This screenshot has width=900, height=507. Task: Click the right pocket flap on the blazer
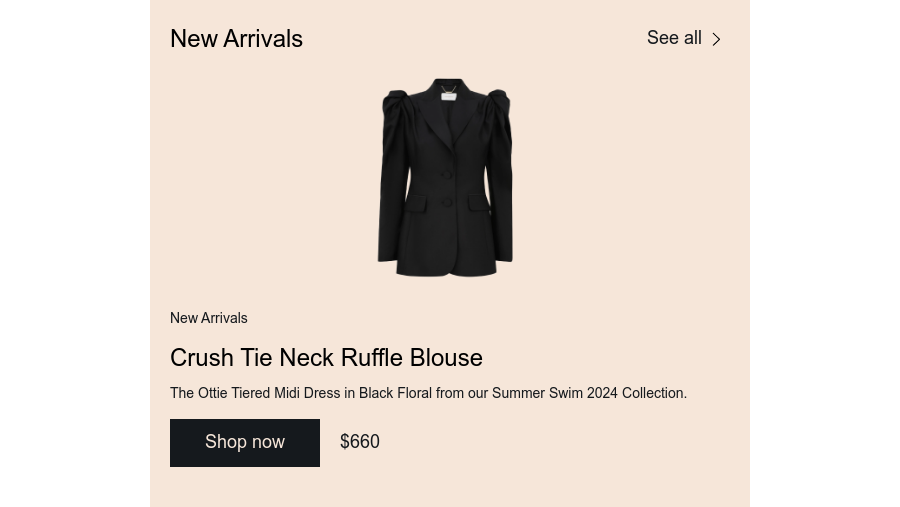coord(479,202)
